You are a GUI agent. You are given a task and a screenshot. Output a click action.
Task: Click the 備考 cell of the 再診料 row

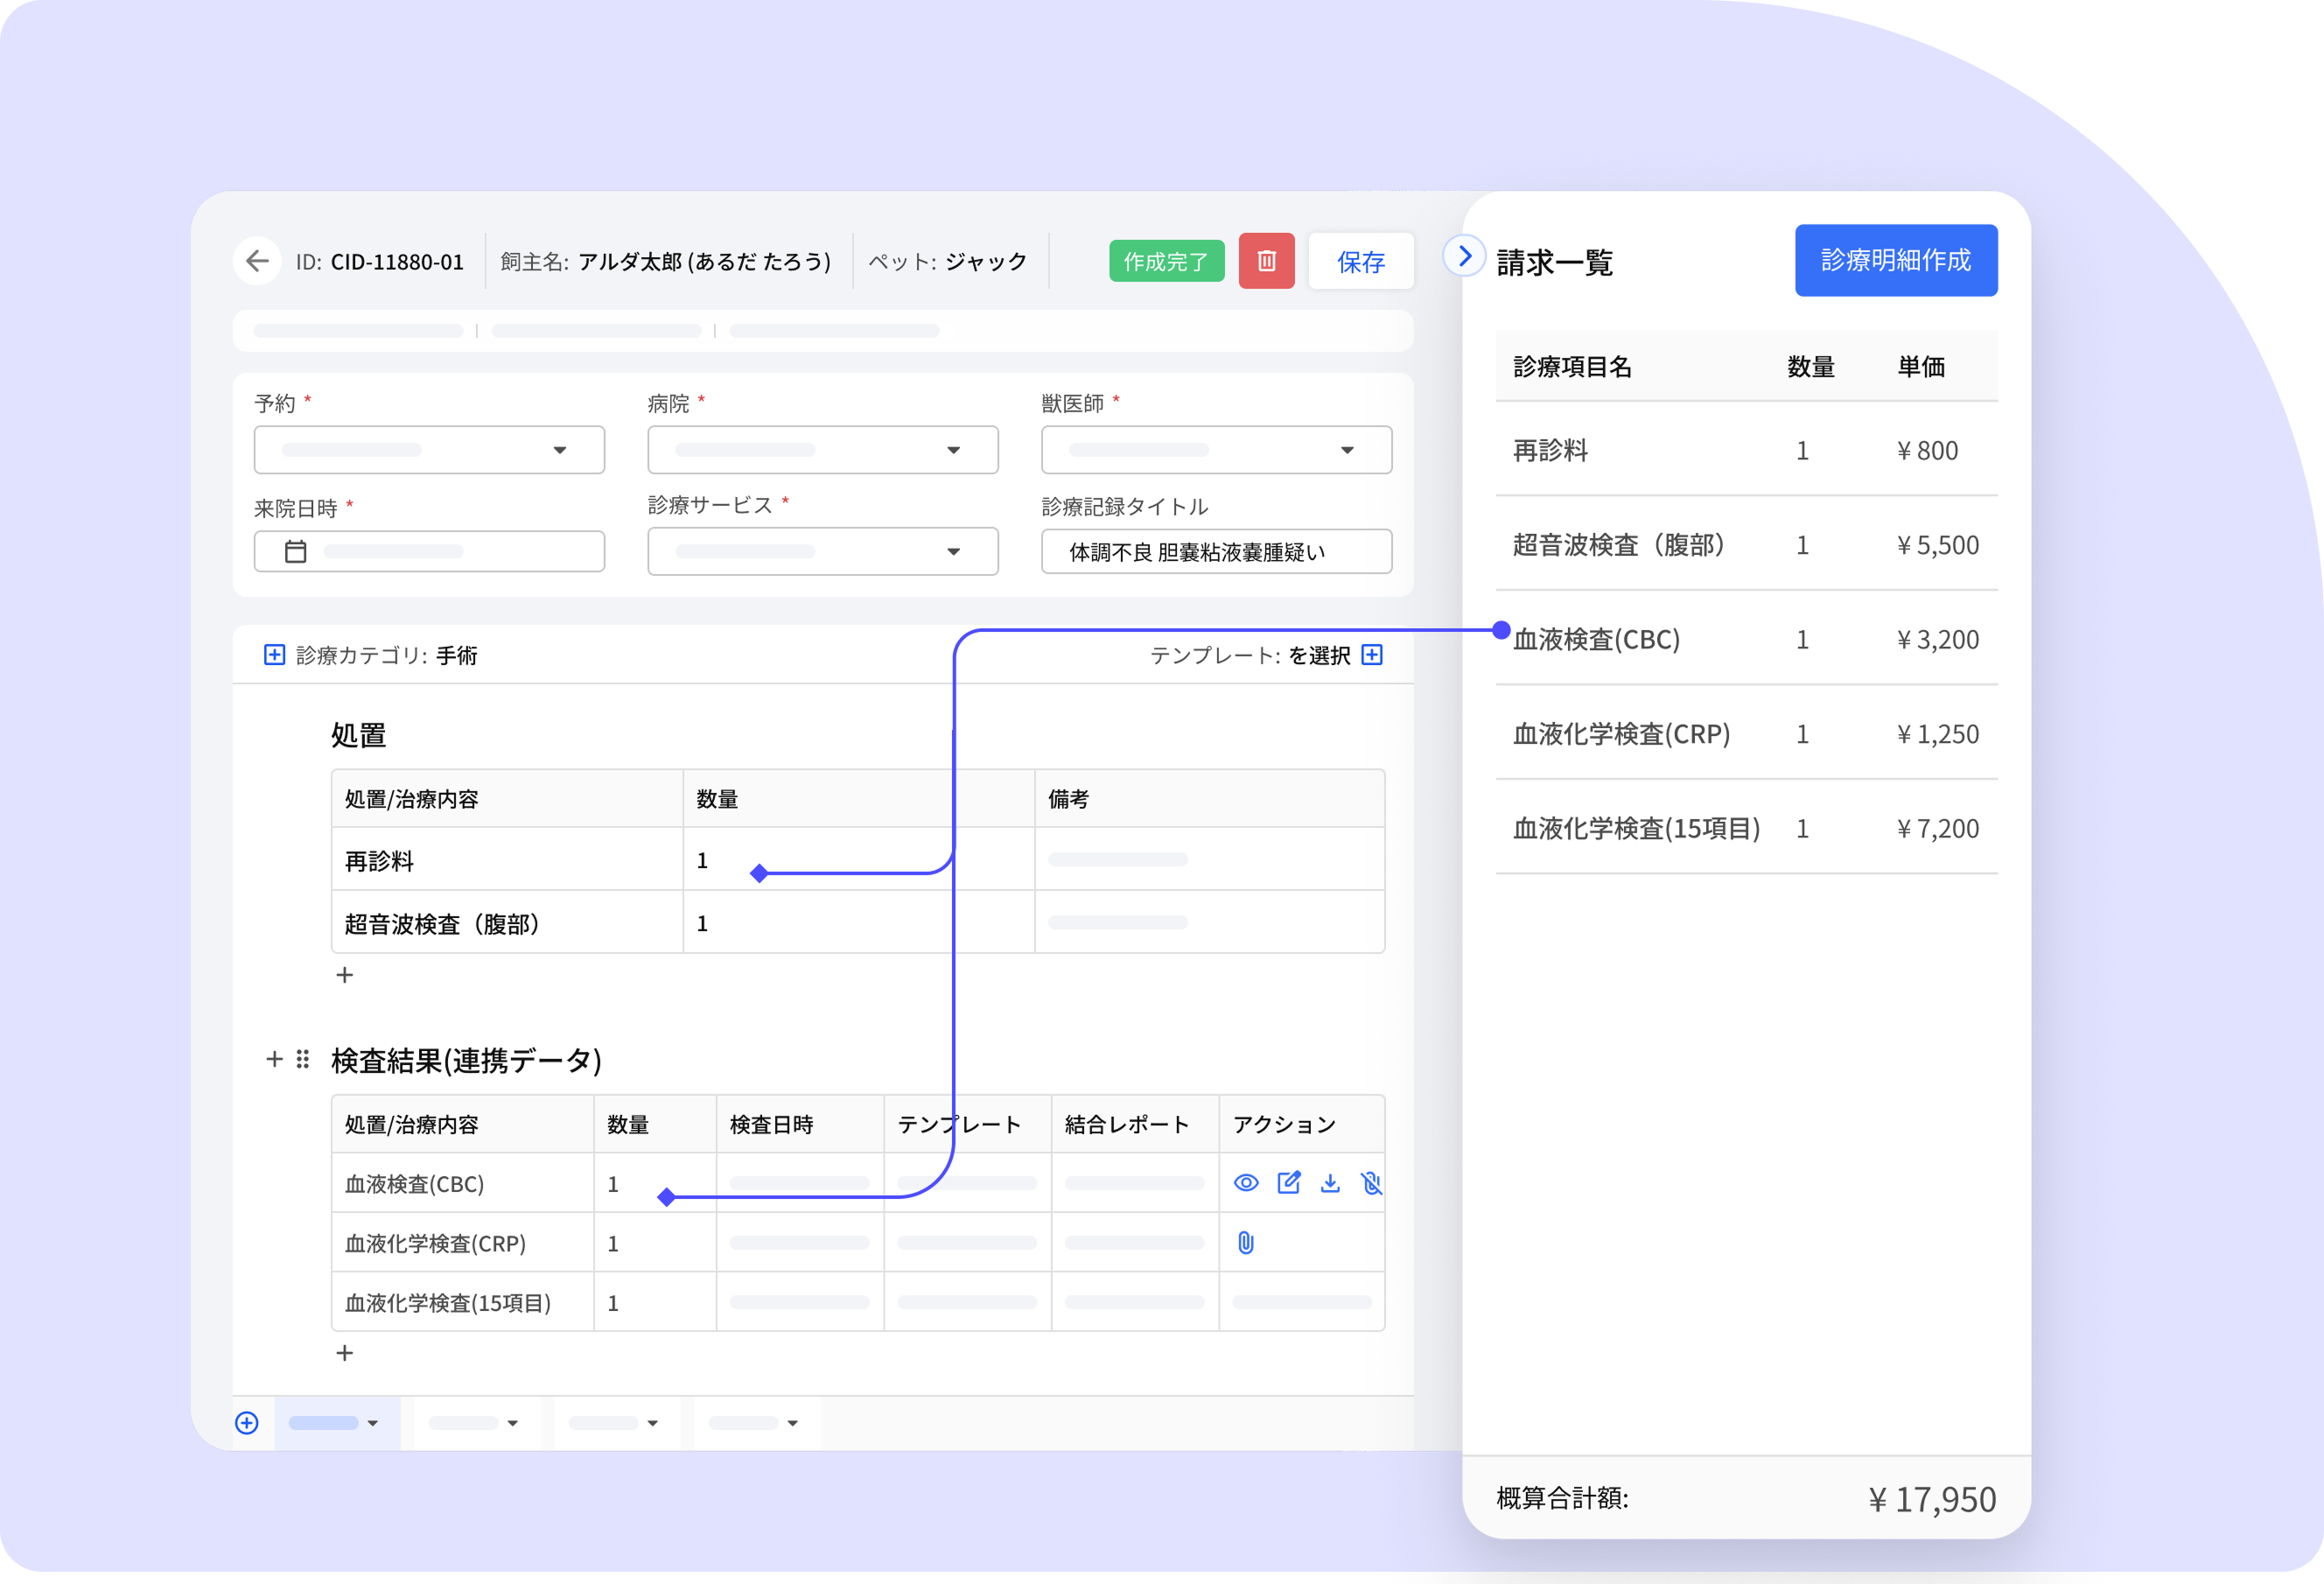coord(1210,859)
